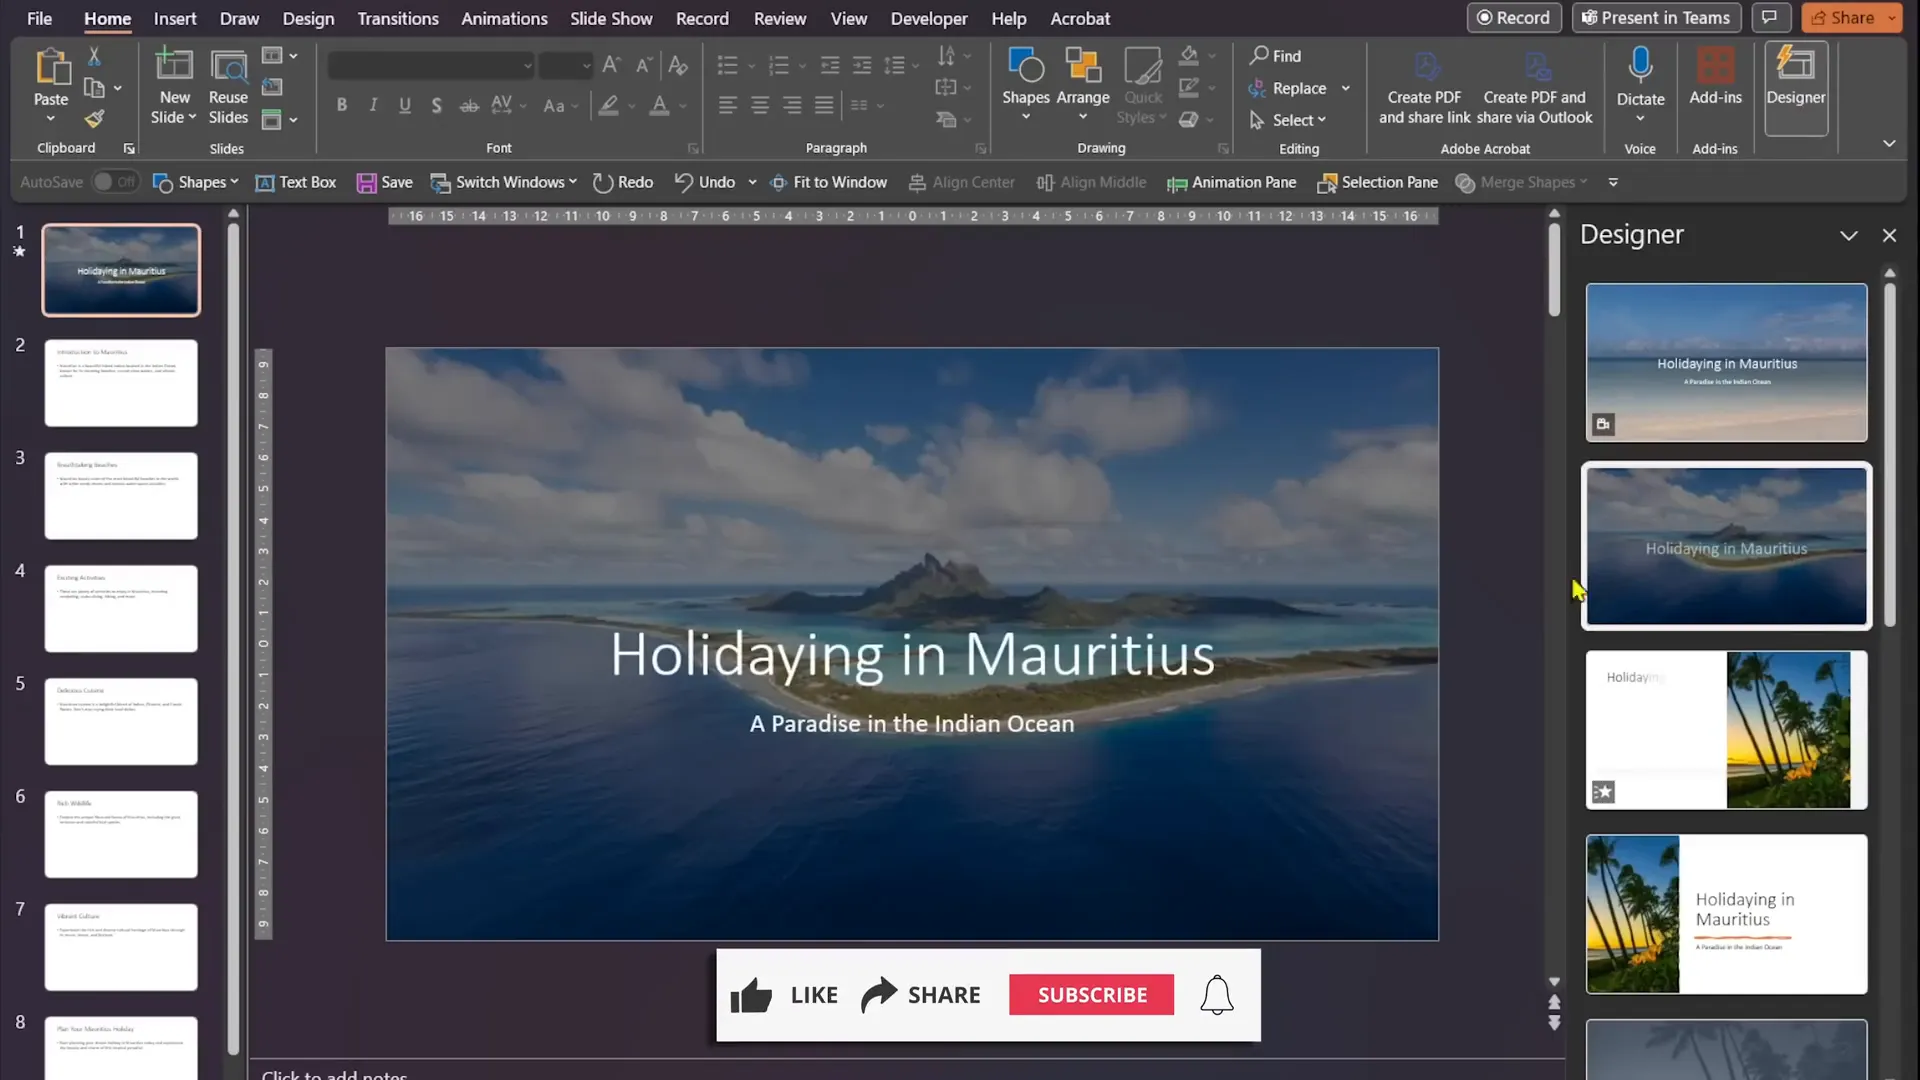Toggle Justify paragraph alignment
The image size is (1920, 1080).
(824, 105)
